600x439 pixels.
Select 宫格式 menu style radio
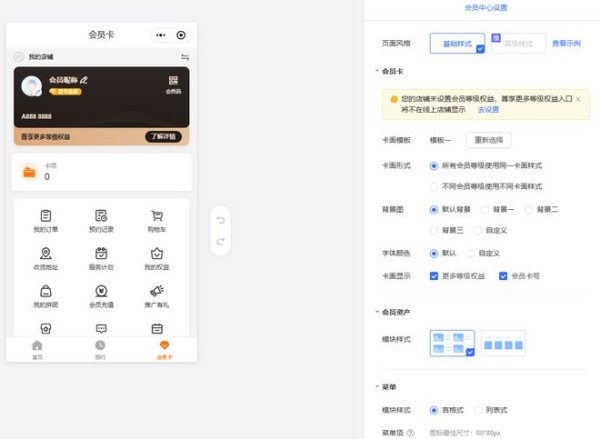(x=434, y=410)
